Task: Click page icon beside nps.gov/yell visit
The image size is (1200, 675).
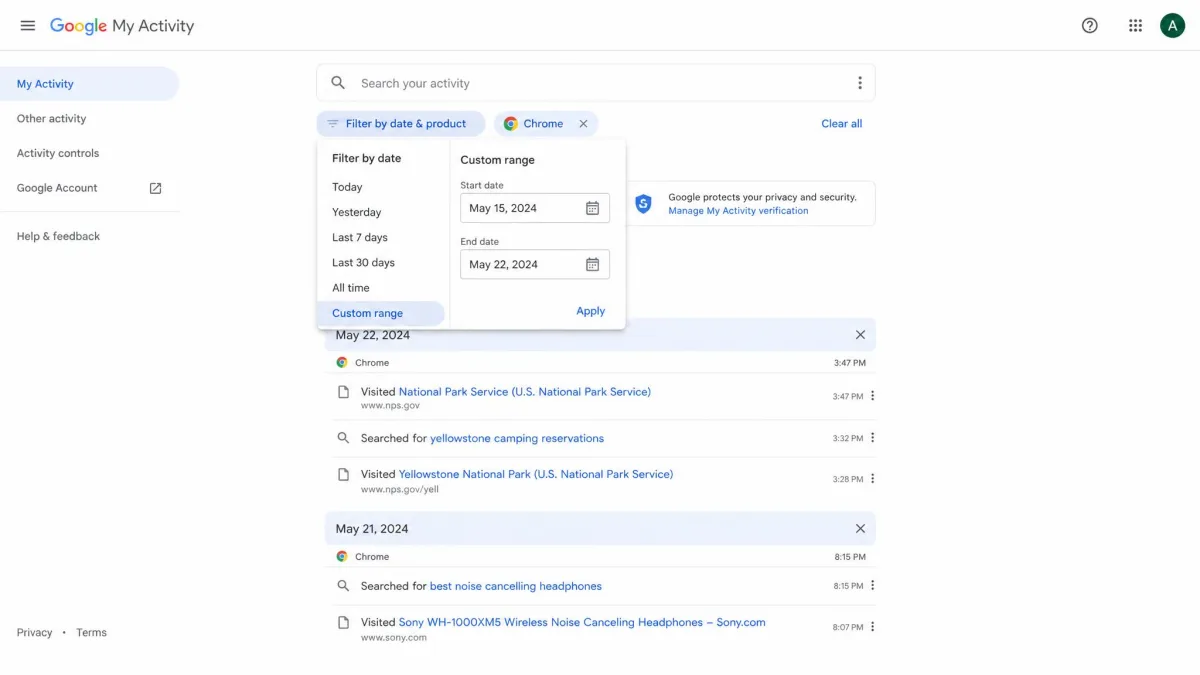Action: [343, 475]
